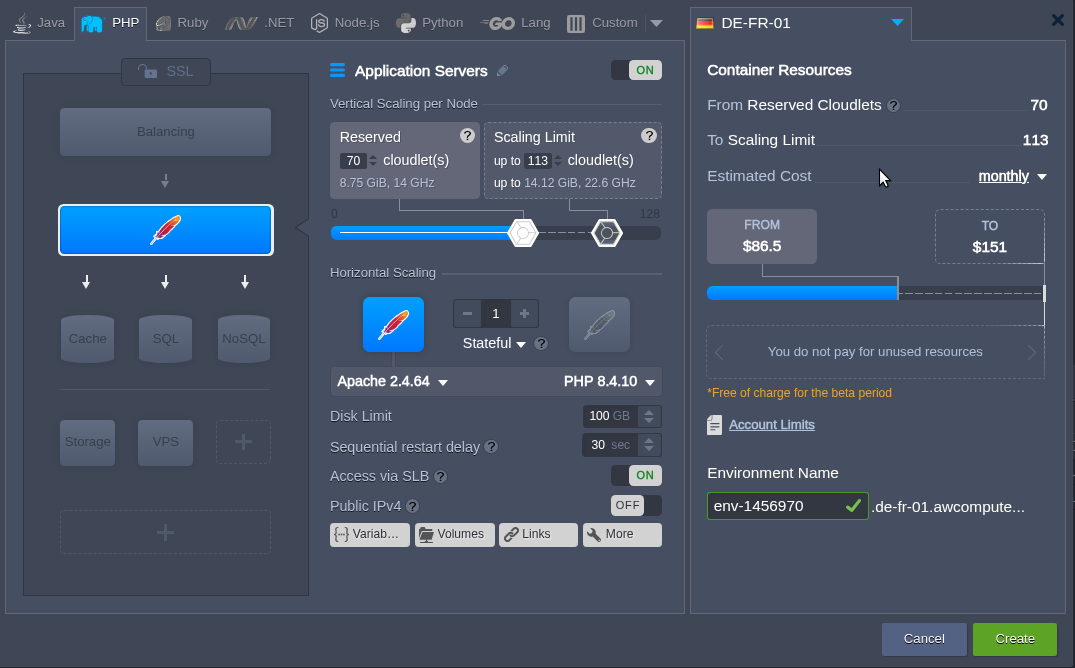
Task: Open the PHP 8.4.10 version dropdown
Action: pos(609,381)
